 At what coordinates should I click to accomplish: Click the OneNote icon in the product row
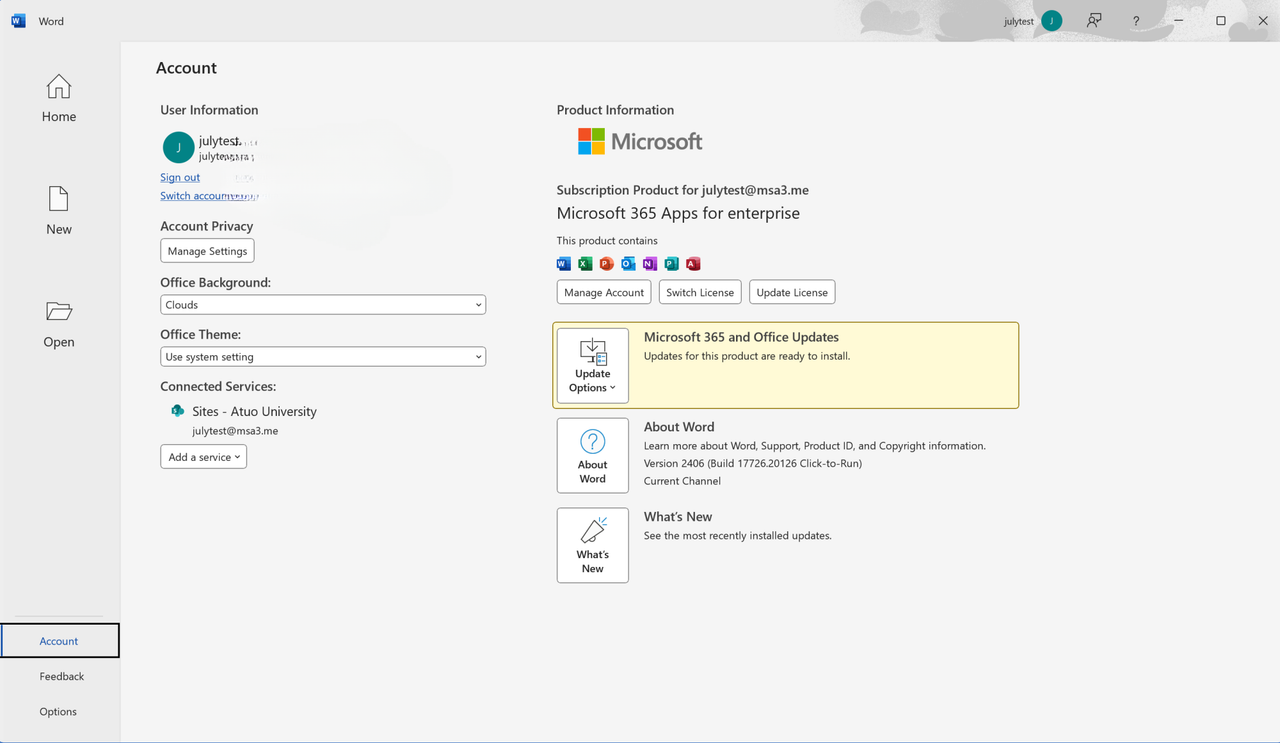click(x=649, y=263)
